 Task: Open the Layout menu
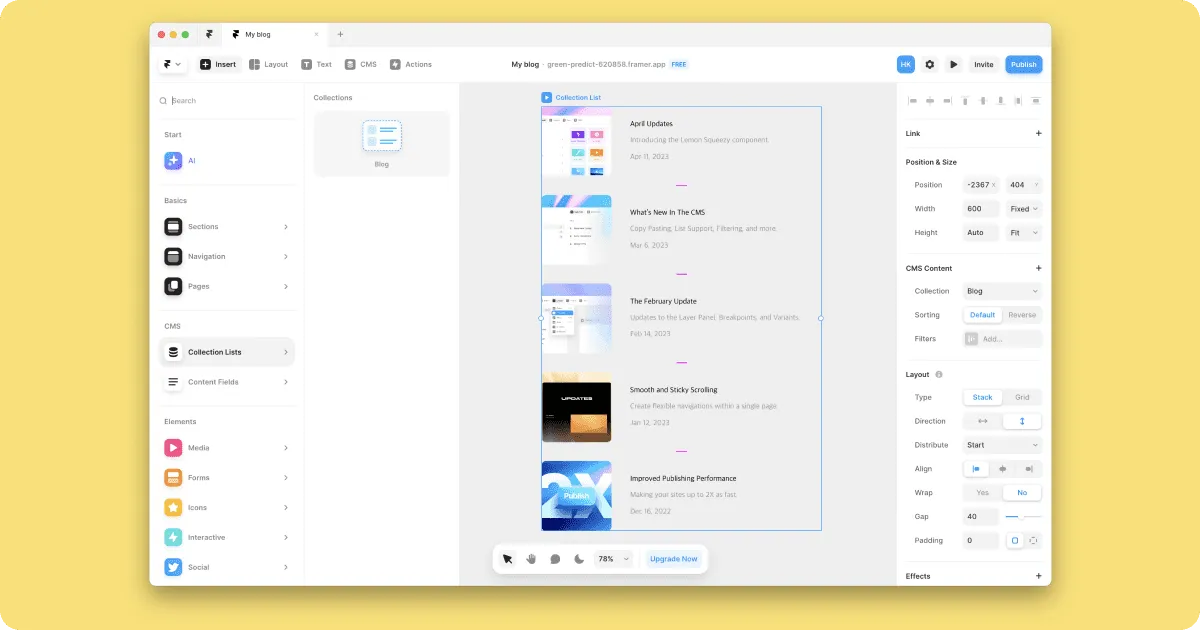[268, 64]
